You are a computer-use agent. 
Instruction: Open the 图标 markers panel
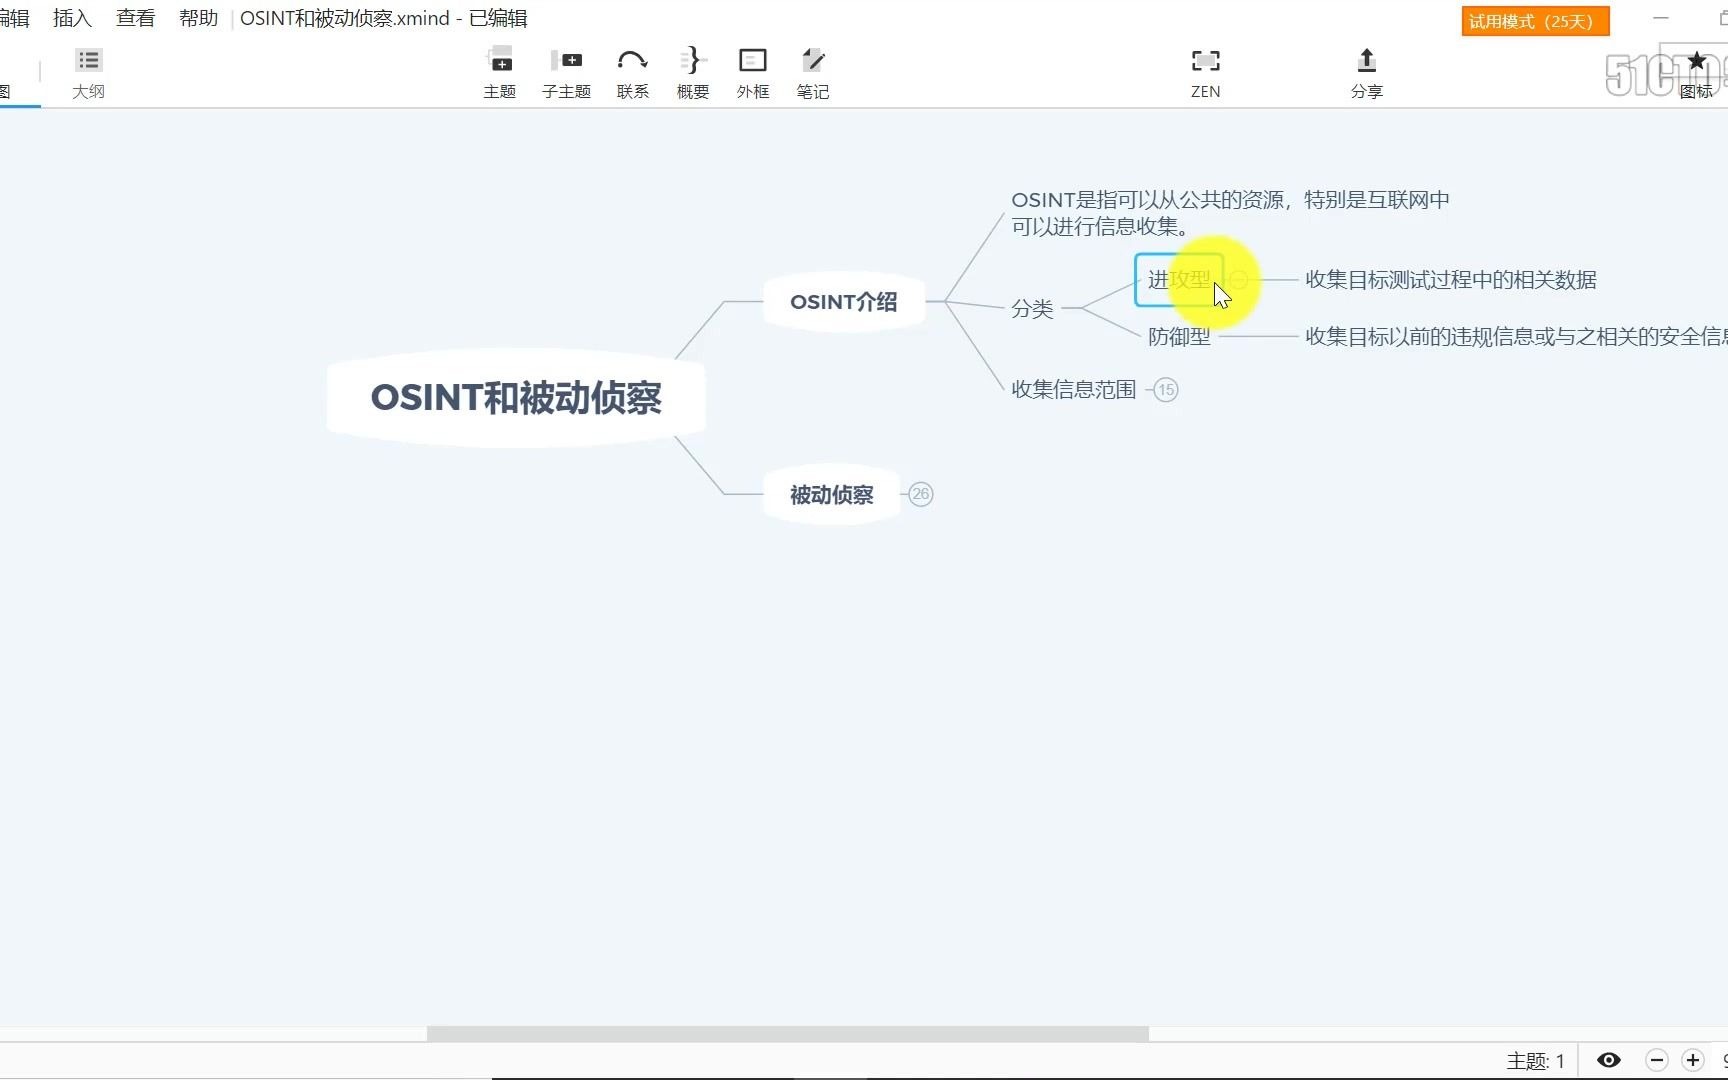[x=1696, y=74]
